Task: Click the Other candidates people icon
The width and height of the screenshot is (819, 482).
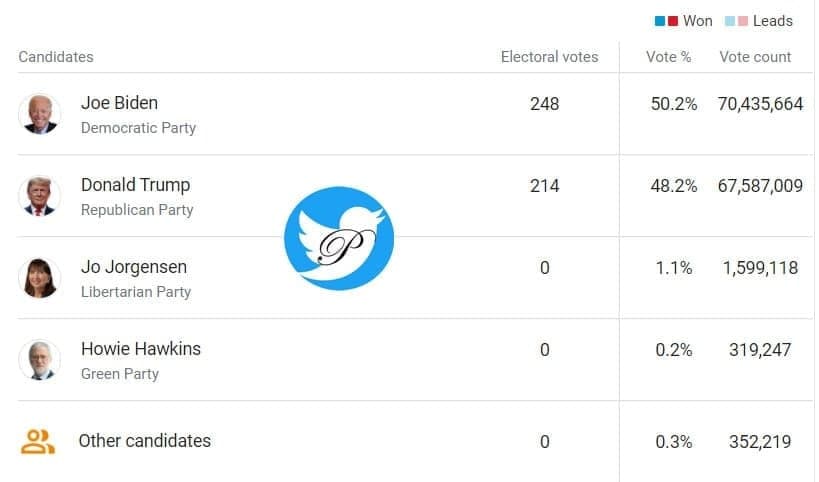Action: point(38,441)
